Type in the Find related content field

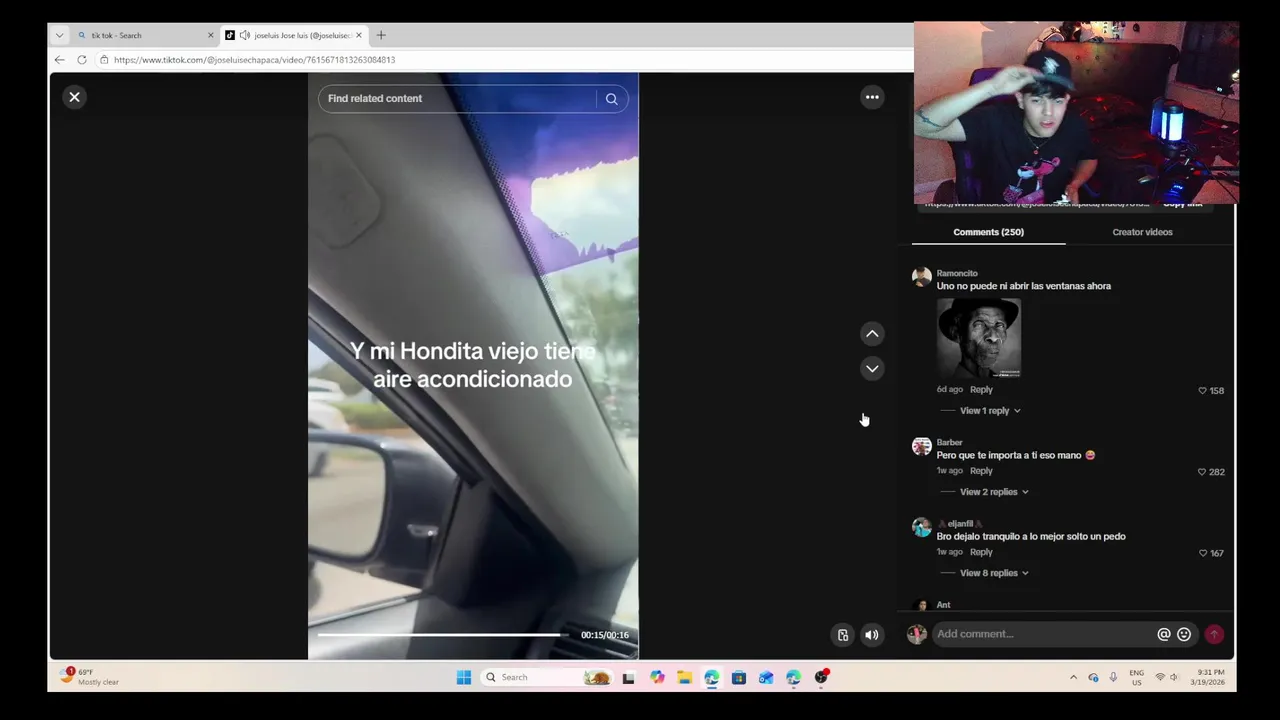[458, 99]
